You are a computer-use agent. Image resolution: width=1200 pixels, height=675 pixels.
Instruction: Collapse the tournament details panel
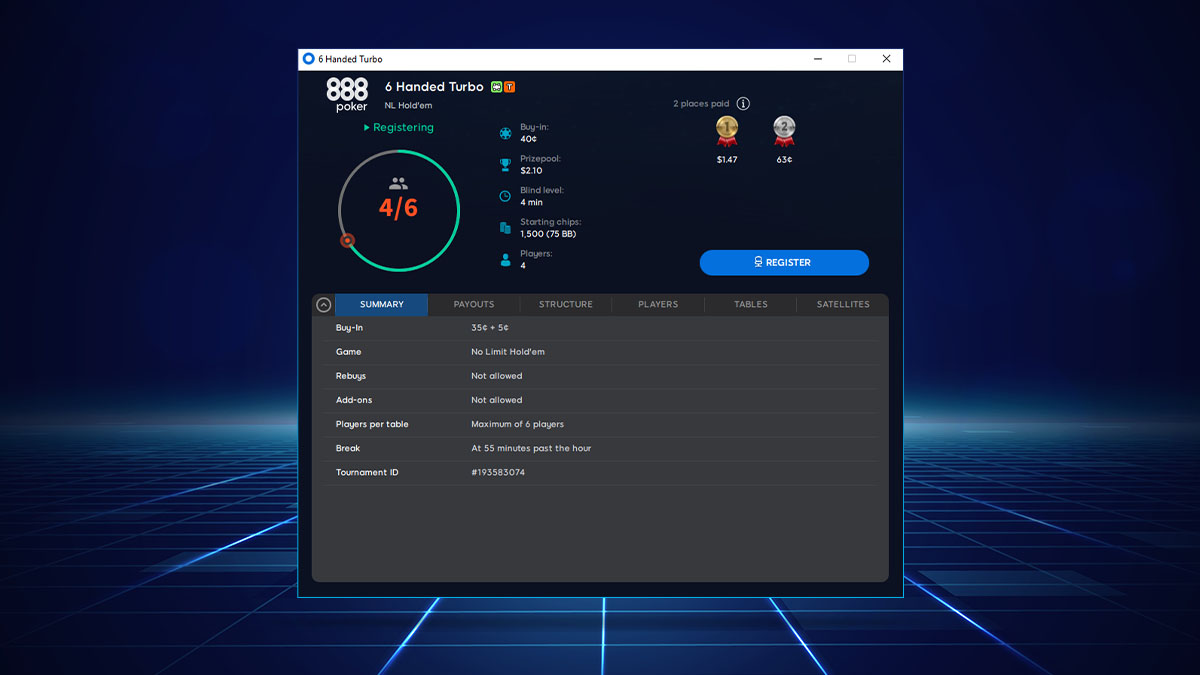(x=322, y=304)
